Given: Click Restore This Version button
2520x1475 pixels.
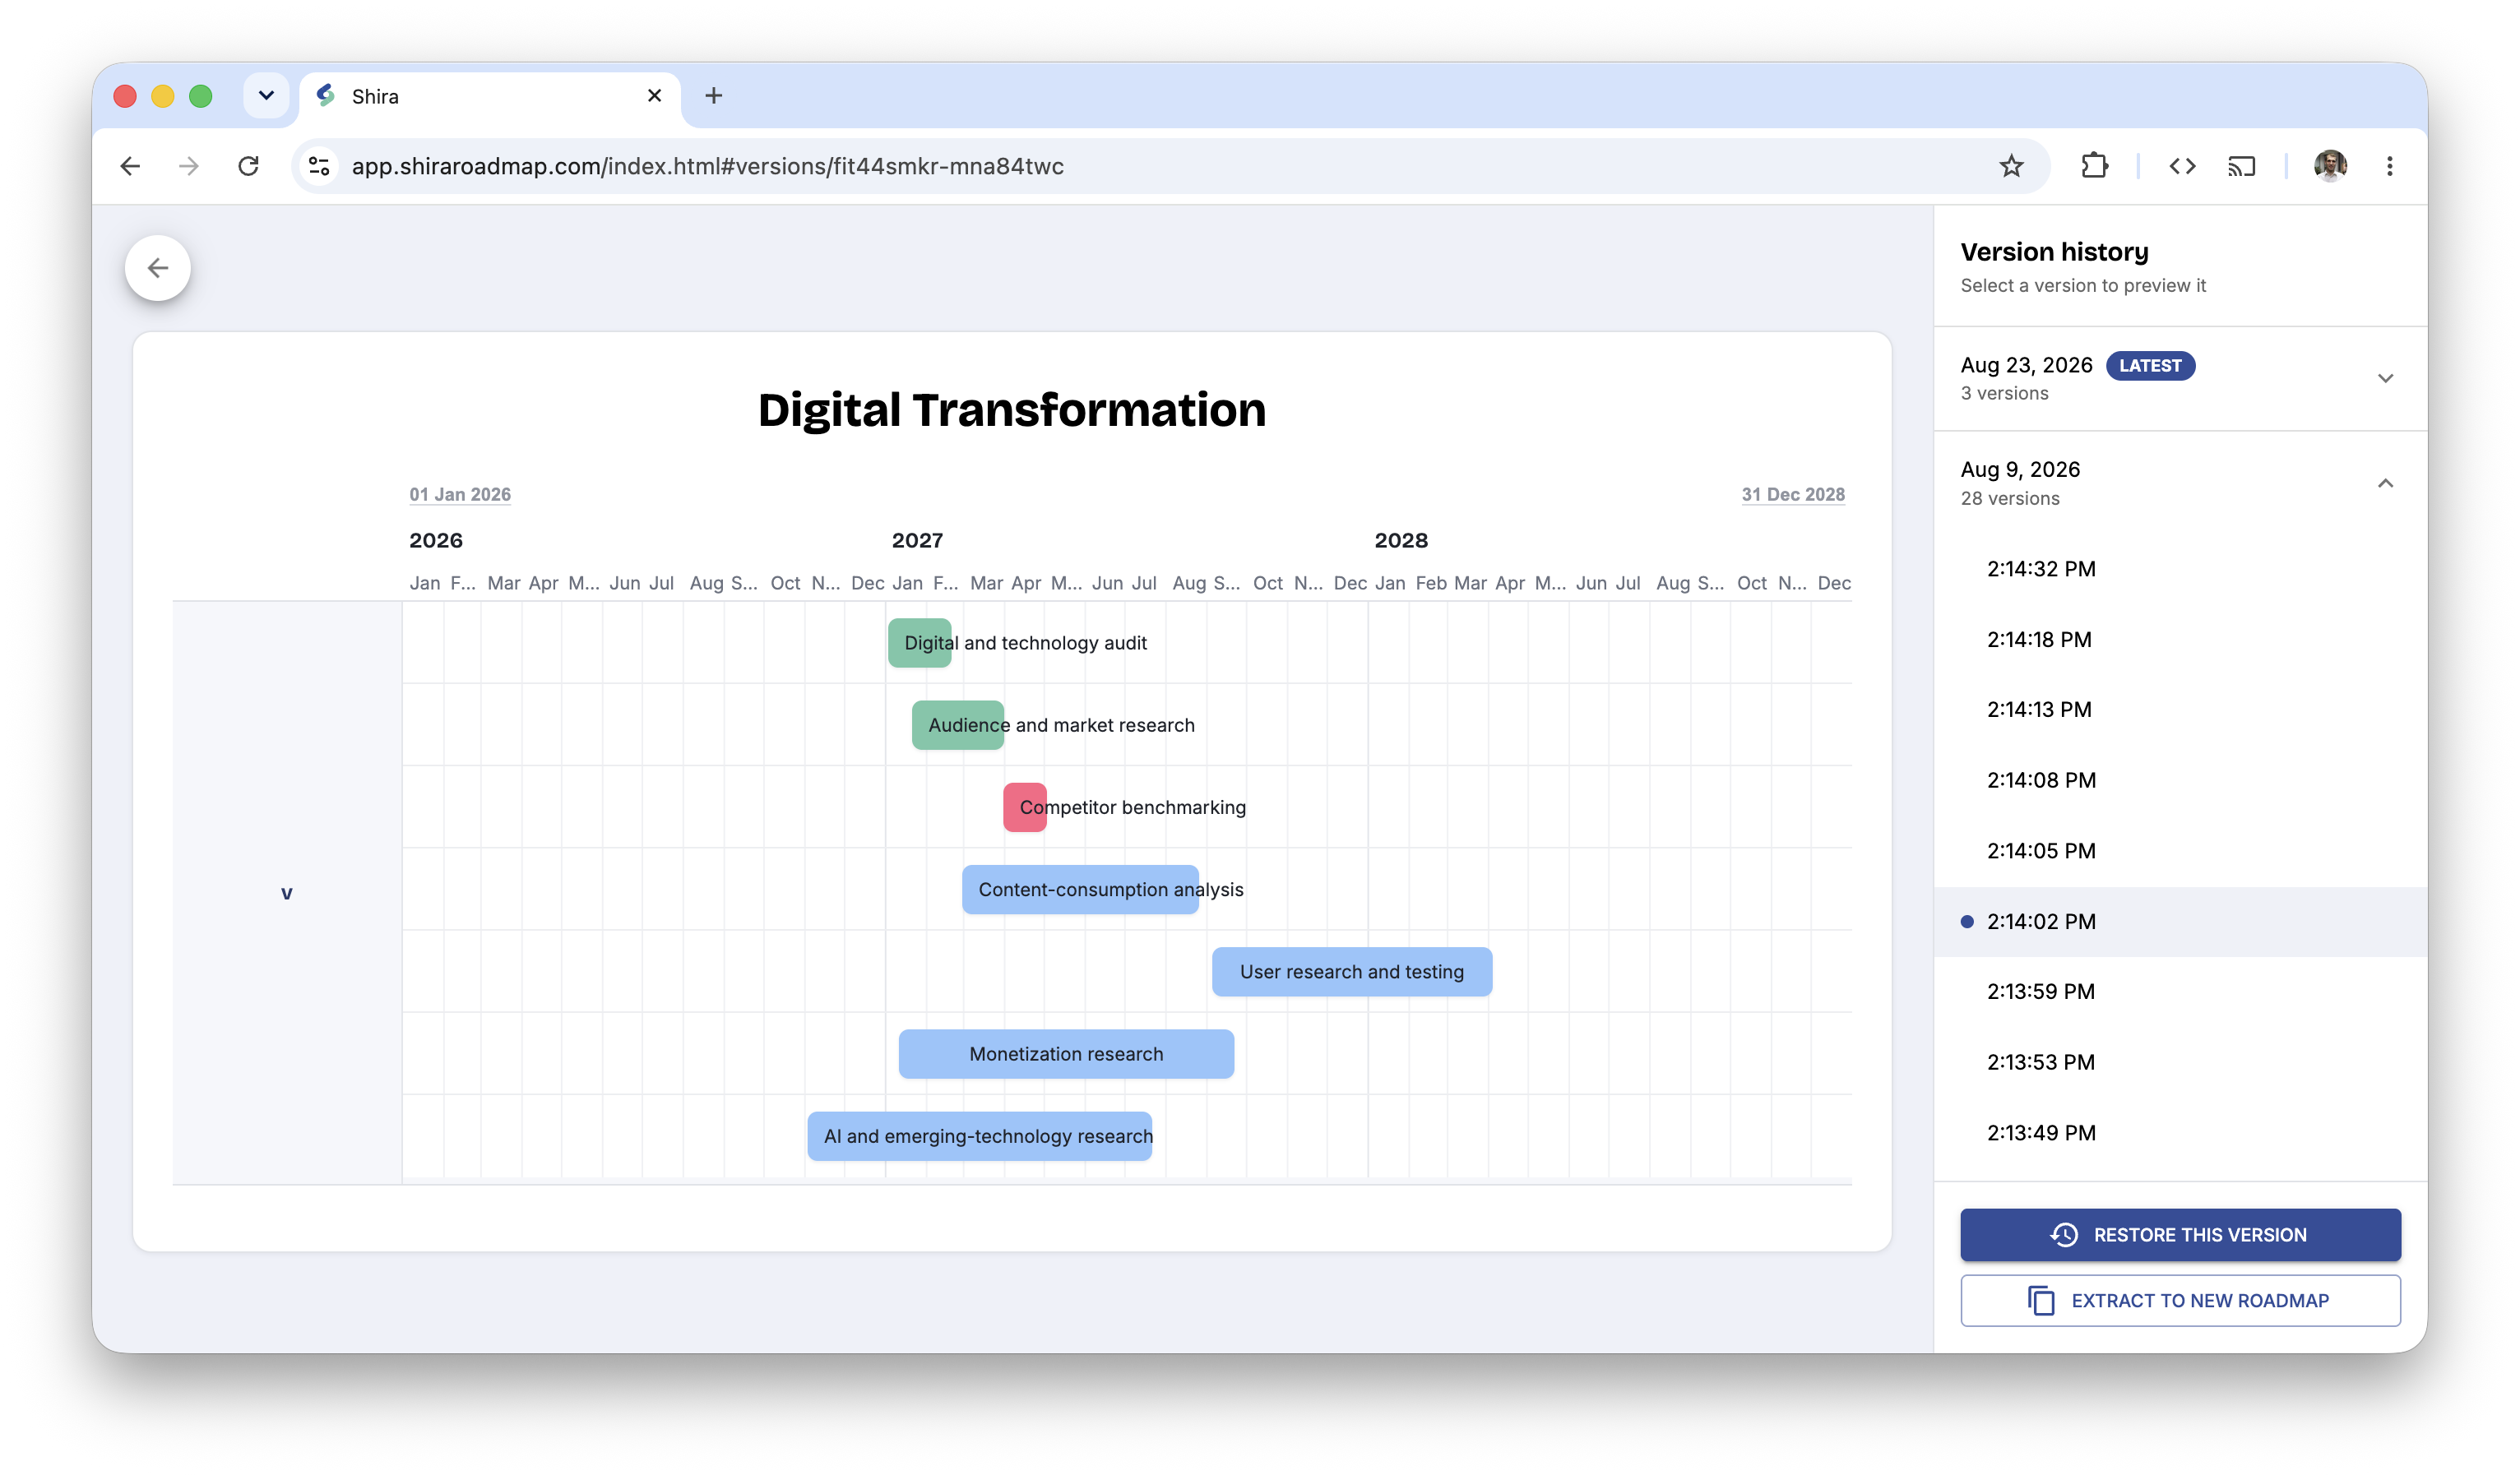Looking at the screenshot, I should tap(2180, 1235).
